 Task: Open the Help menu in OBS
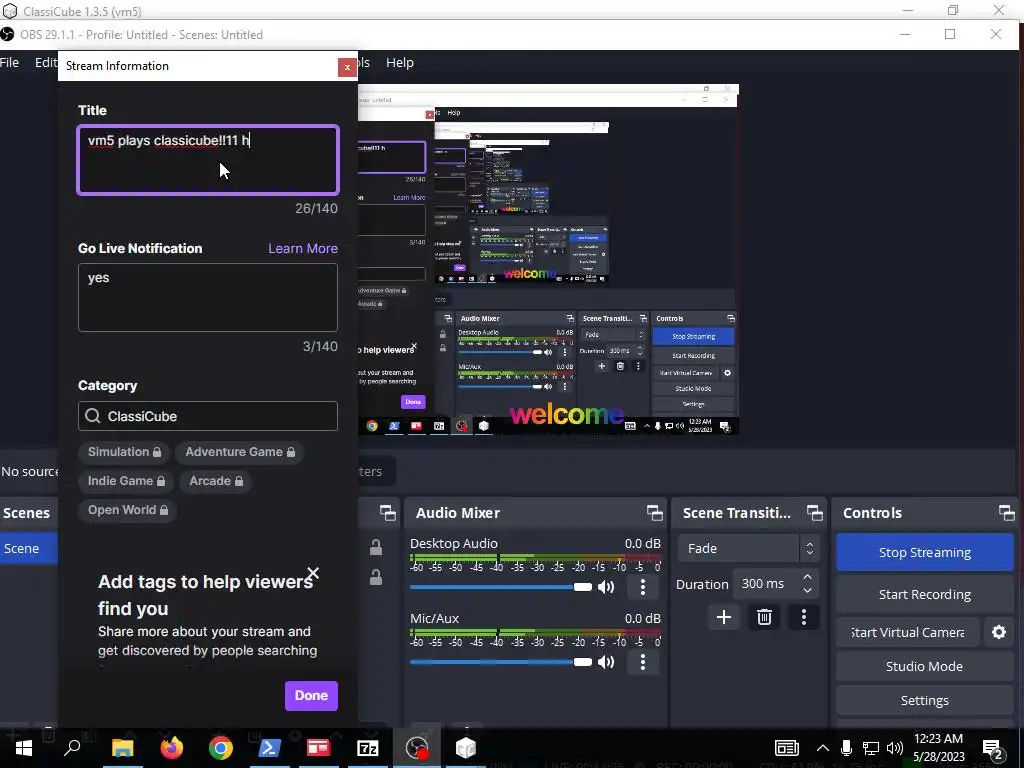400,63
